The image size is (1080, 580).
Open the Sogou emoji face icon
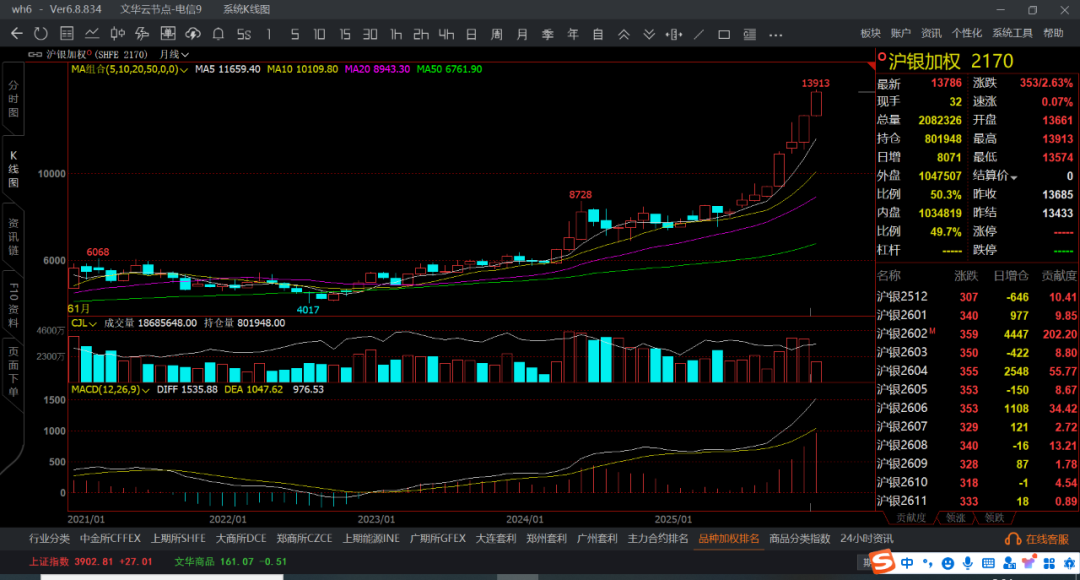pyautogui.click(x=948, y=563)
